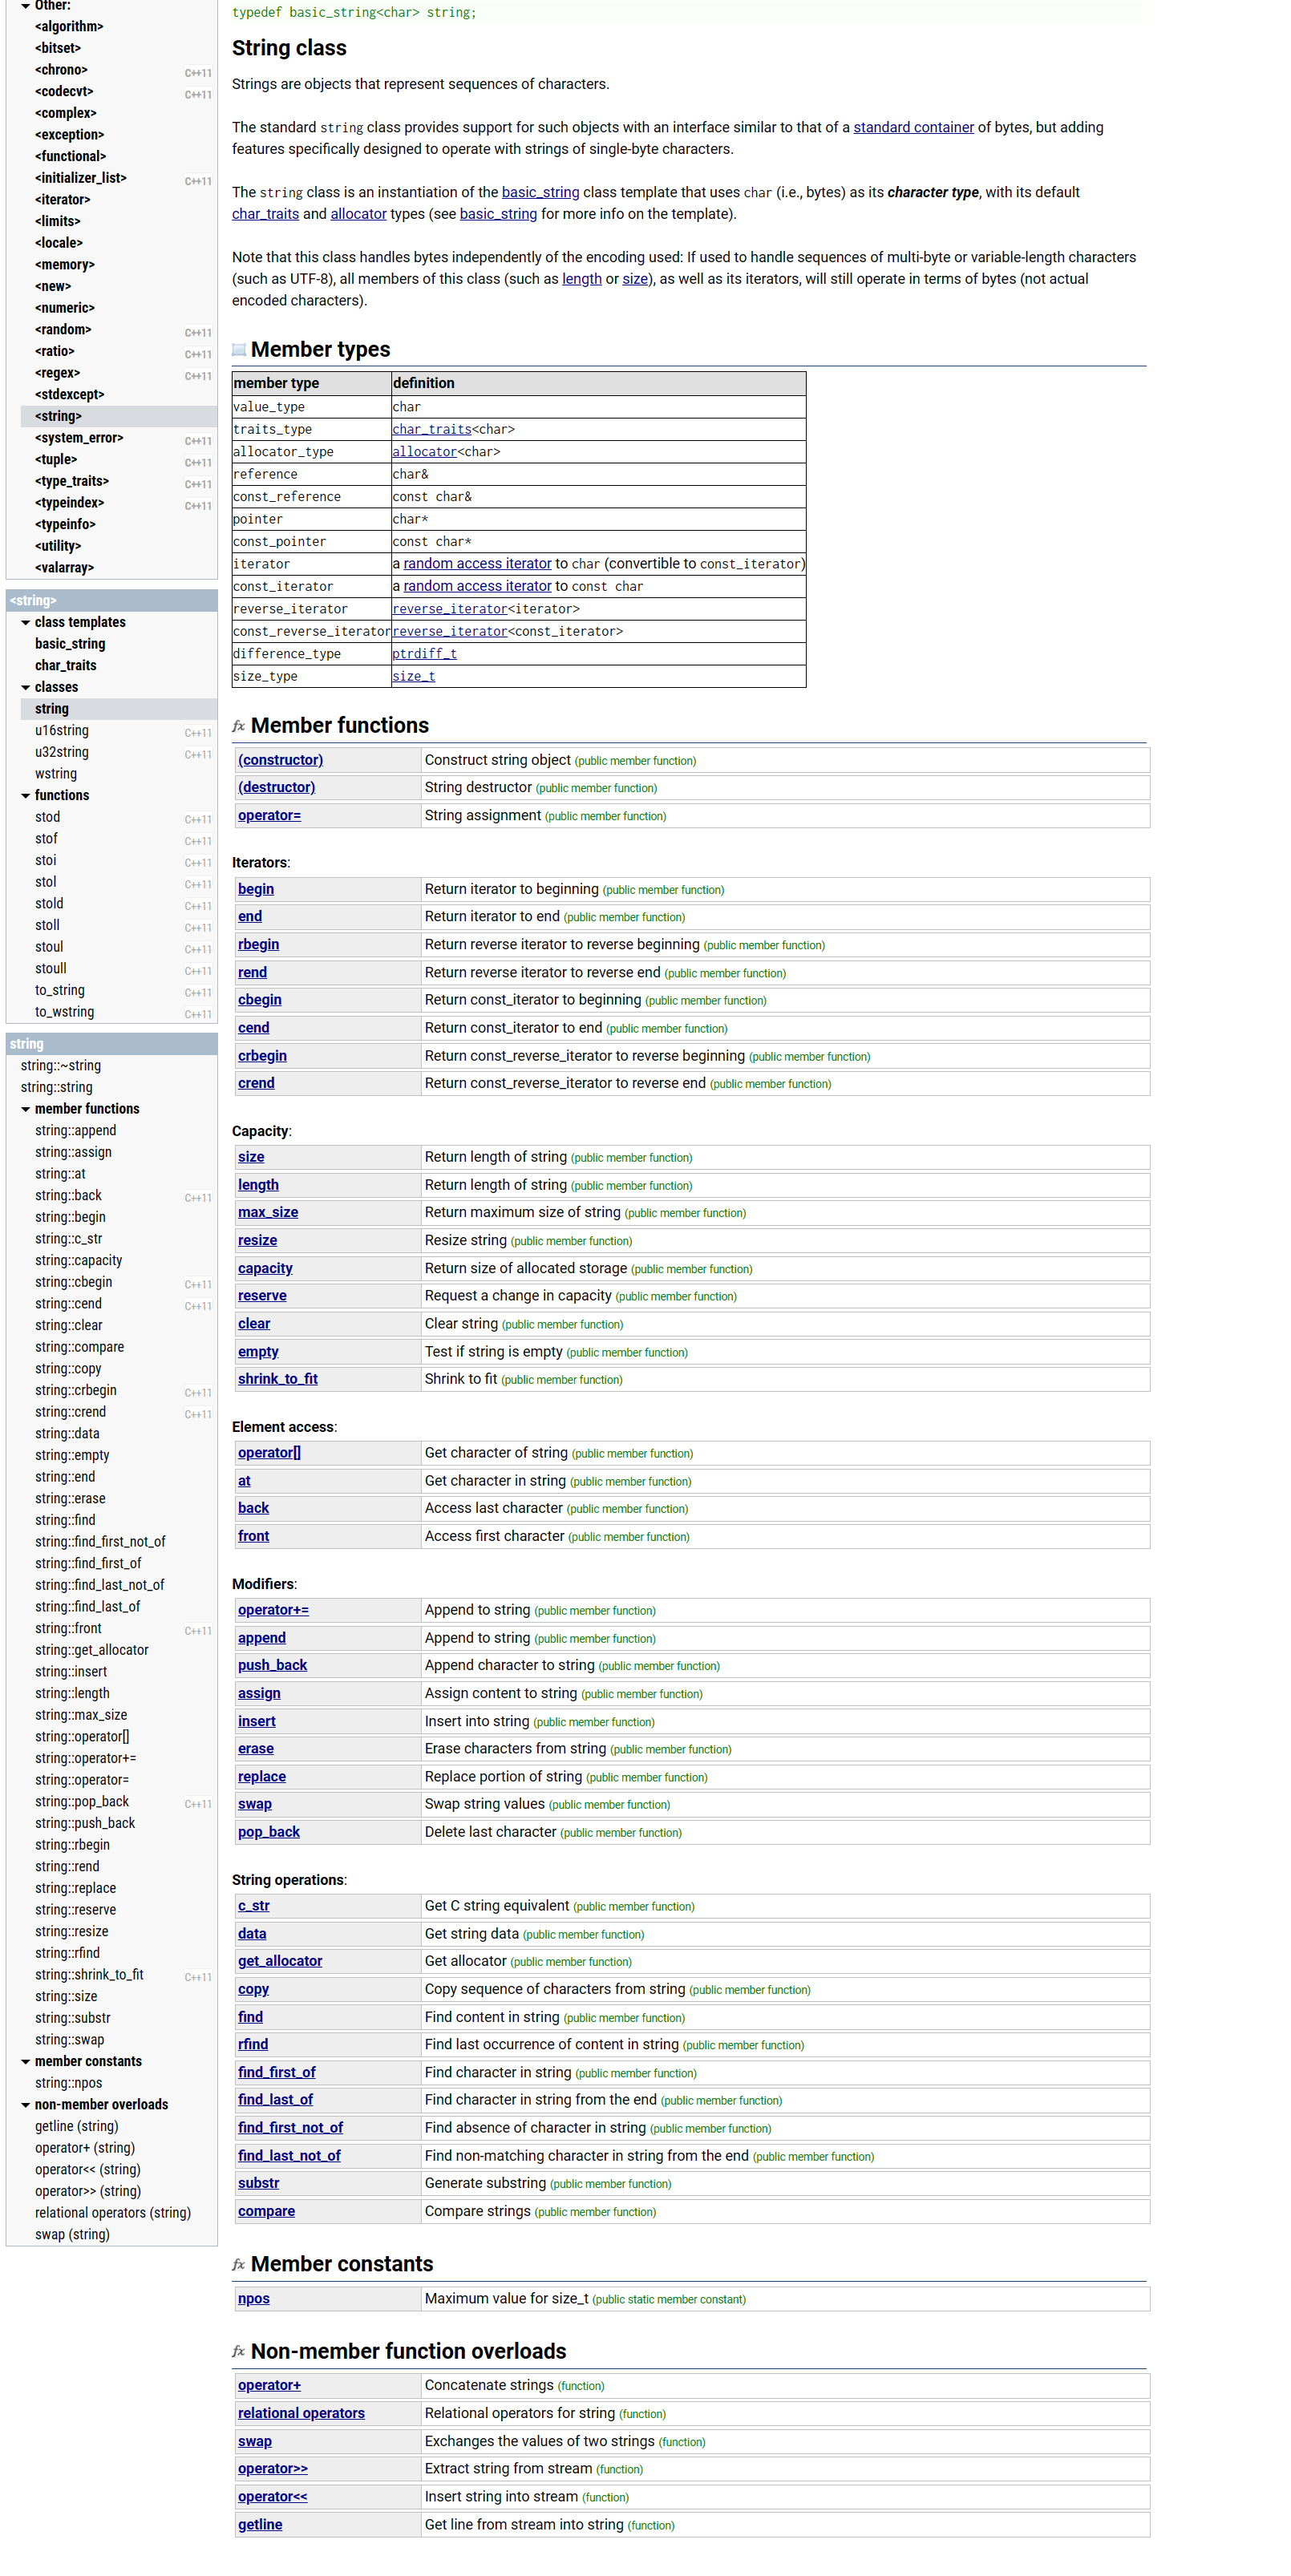Open the <regex> header entry
The height and width of the screenshot is (2576, 1291).
tap(57, 373)
